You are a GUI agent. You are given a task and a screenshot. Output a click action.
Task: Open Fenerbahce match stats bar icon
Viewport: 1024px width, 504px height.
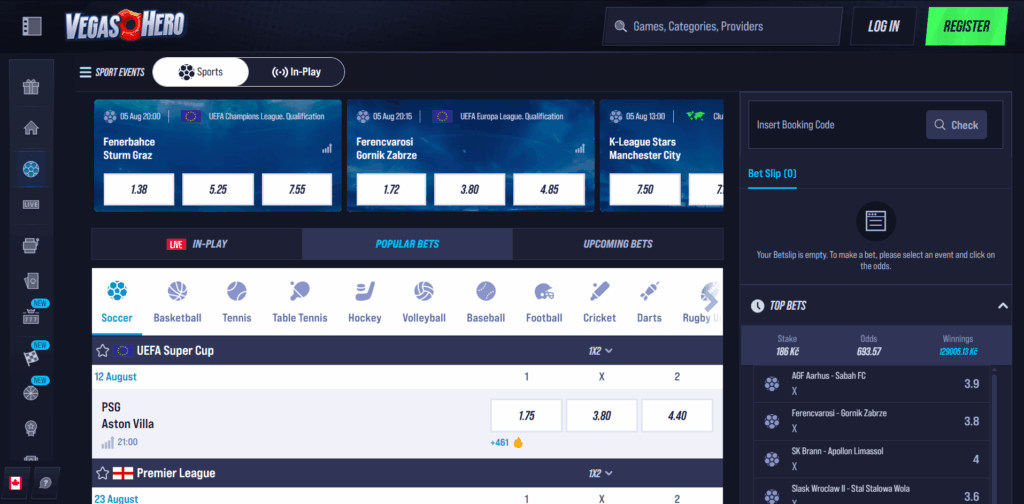point(327,149)
